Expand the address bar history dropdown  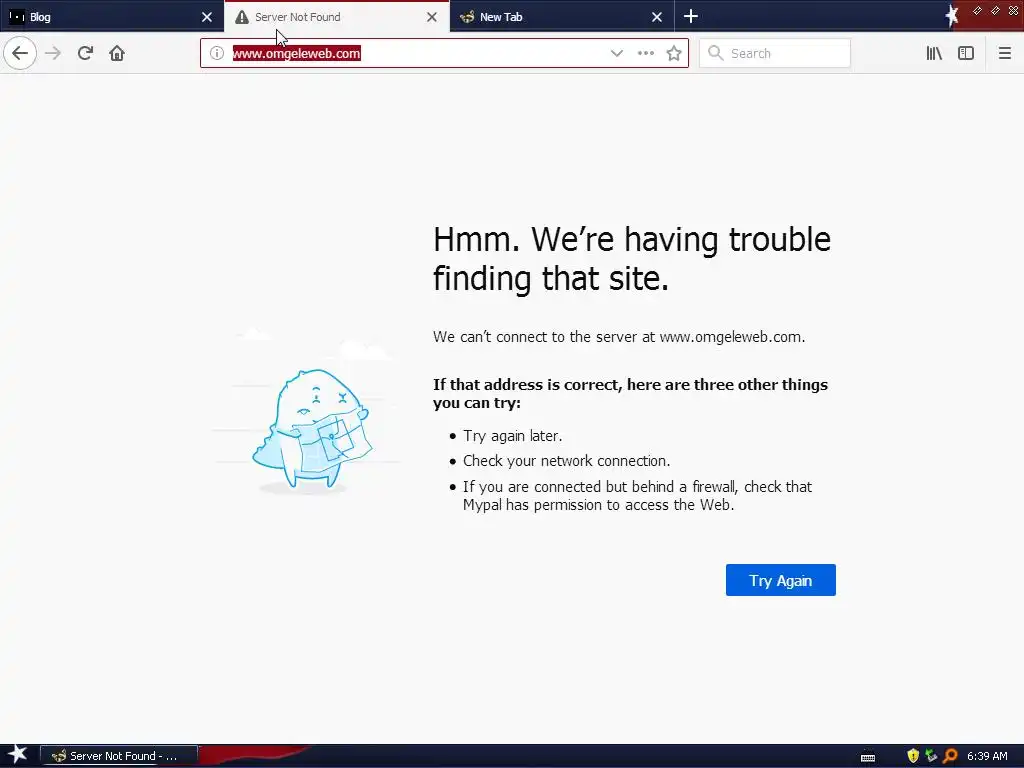[x=616, y=54]
